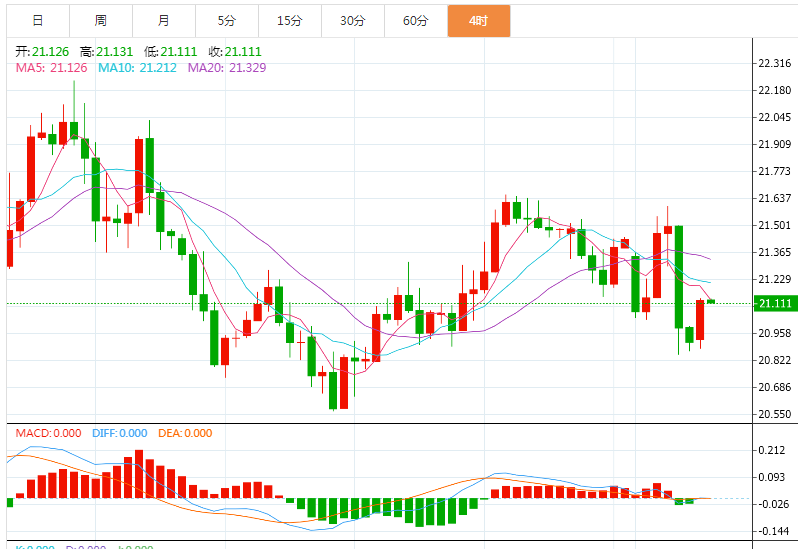Click the 20.958 price axis label
798x549 pixels.
point(775,333)
